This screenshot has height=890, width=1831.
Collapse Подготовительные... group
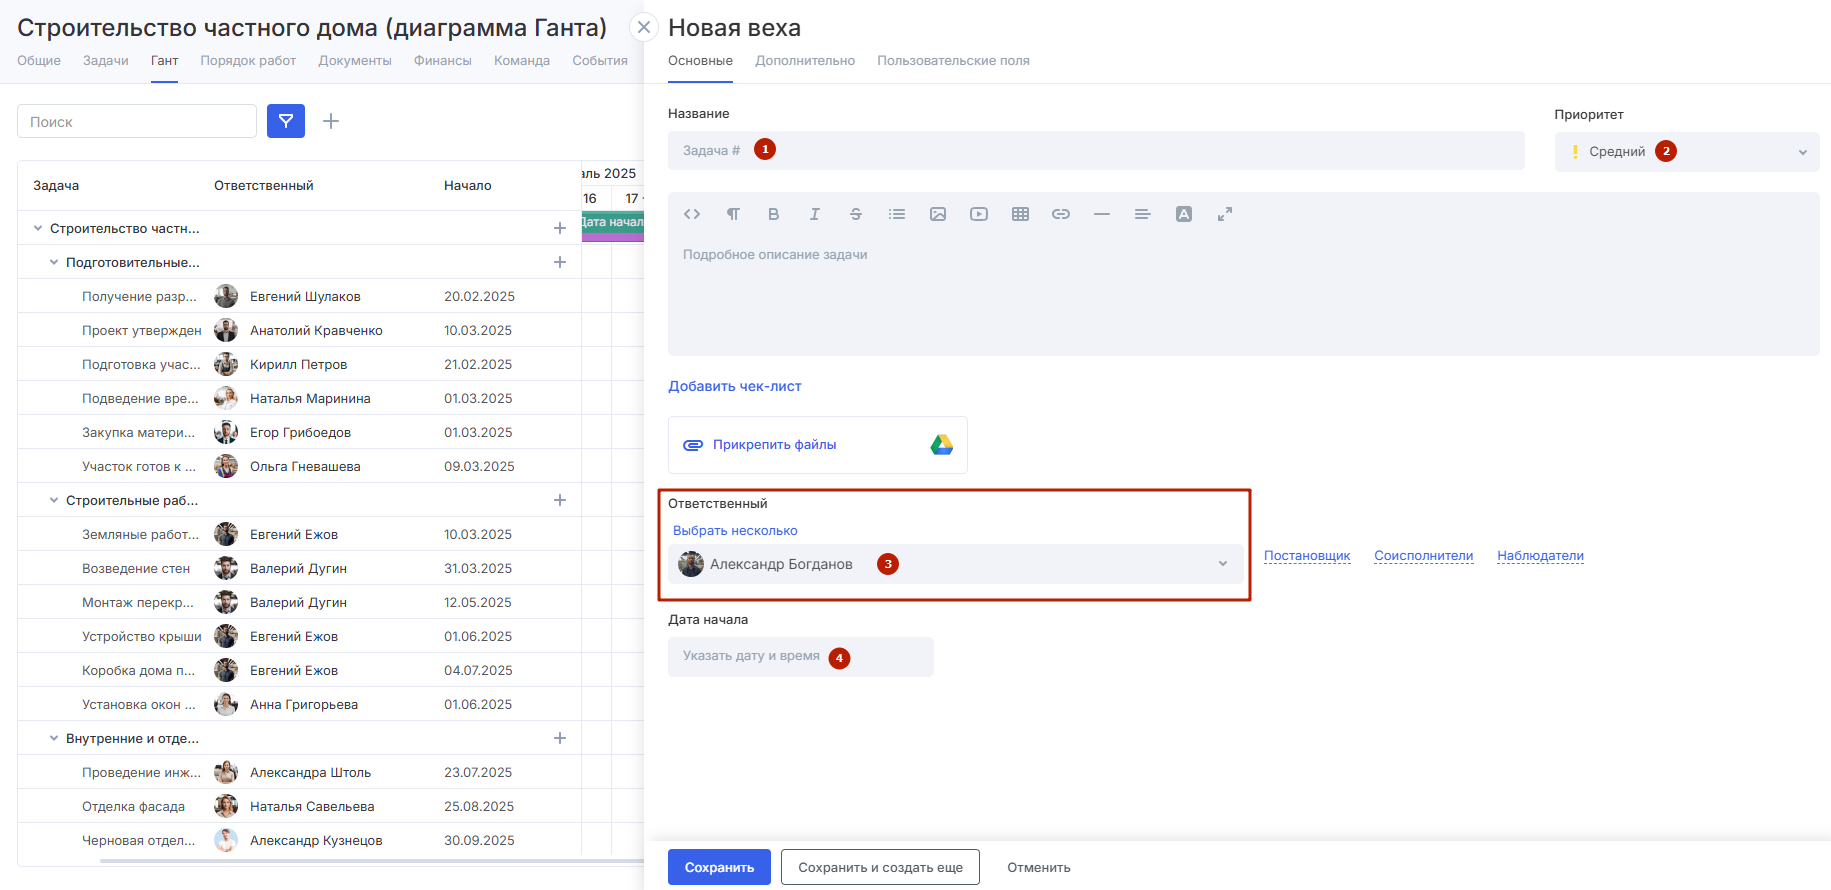pyautogui.click(x=54, y=262)
